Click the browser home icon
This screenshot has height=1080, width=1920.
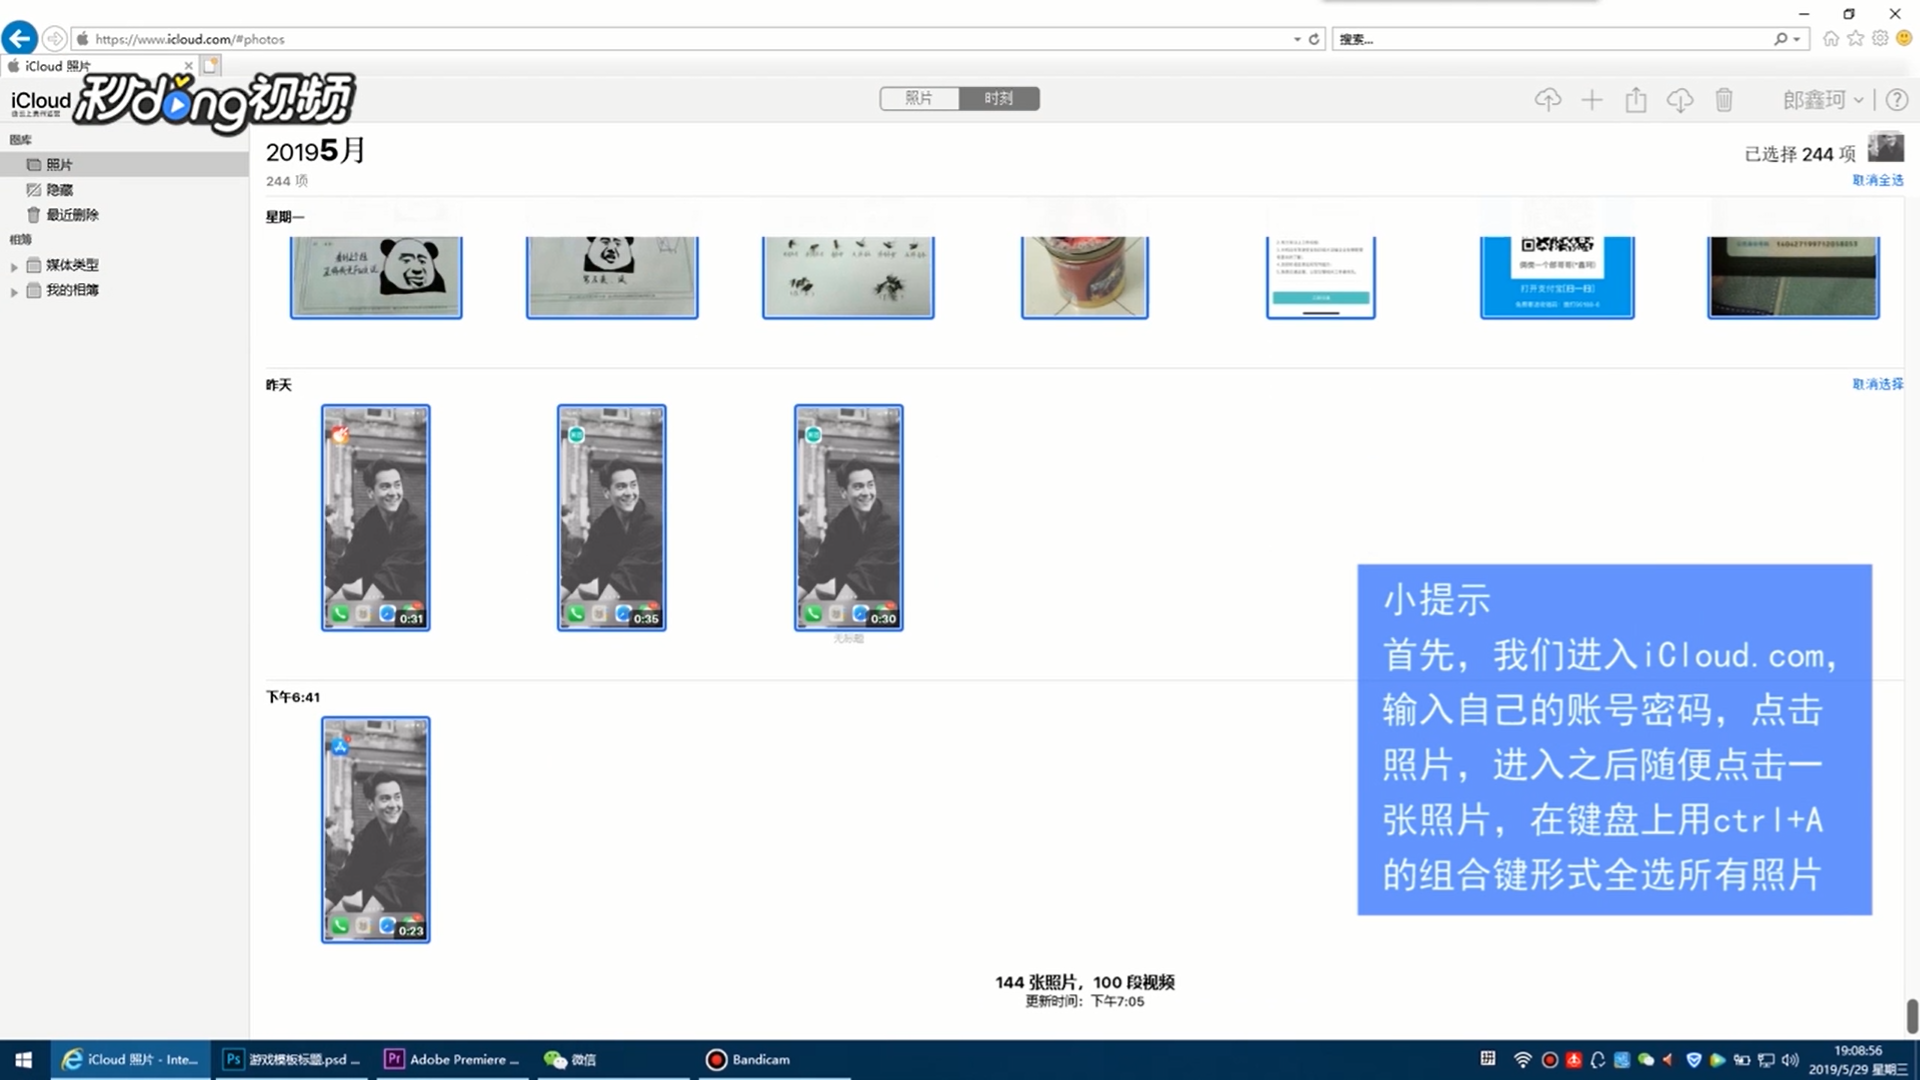(x=1831, y=39)
